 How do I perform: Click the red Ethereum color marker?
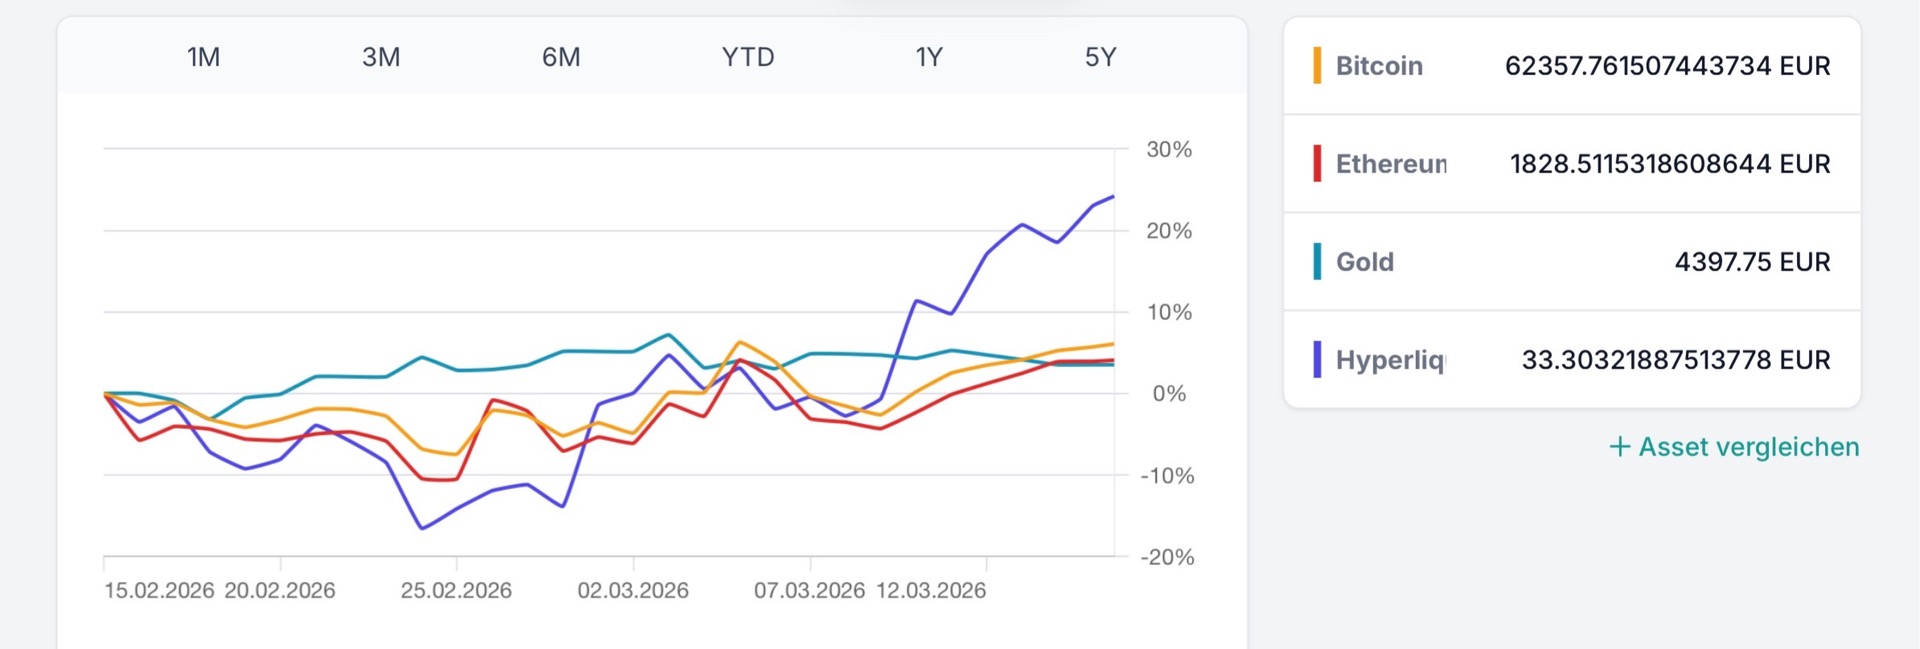click(1317, 164)
